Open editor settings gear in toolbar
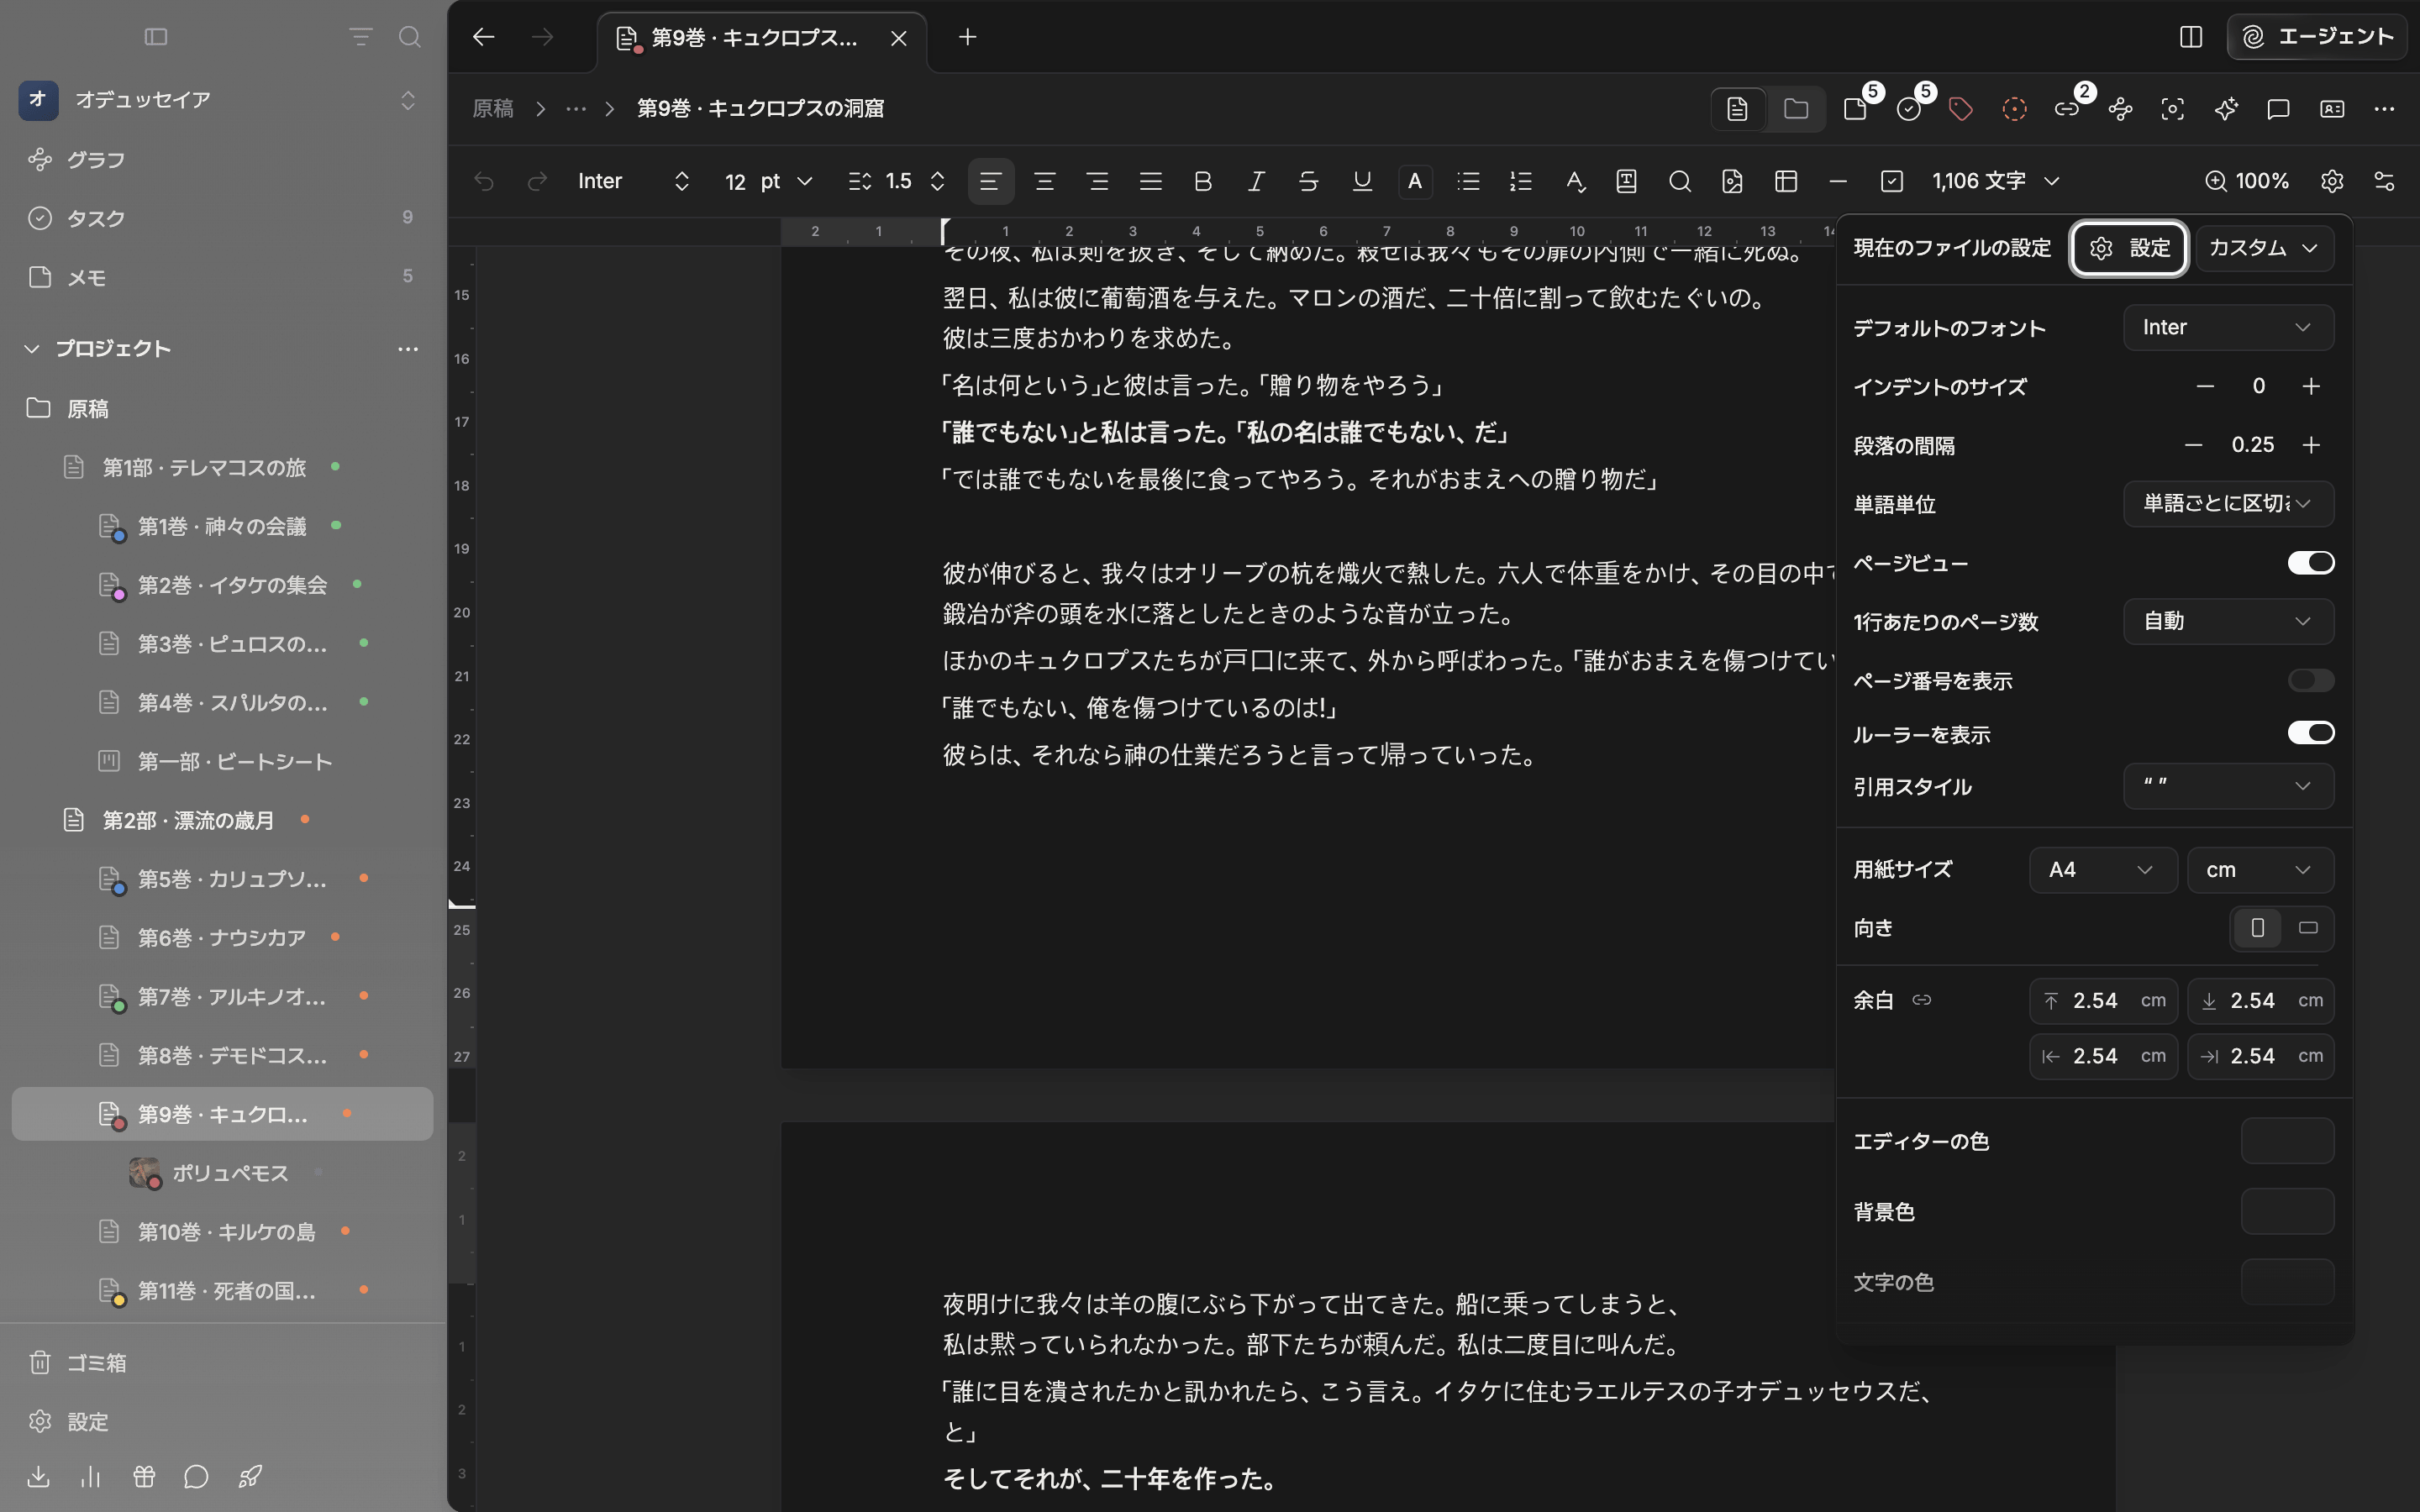Image resolution: width=2420 pixels, height=1512 pixels. 2331,181
